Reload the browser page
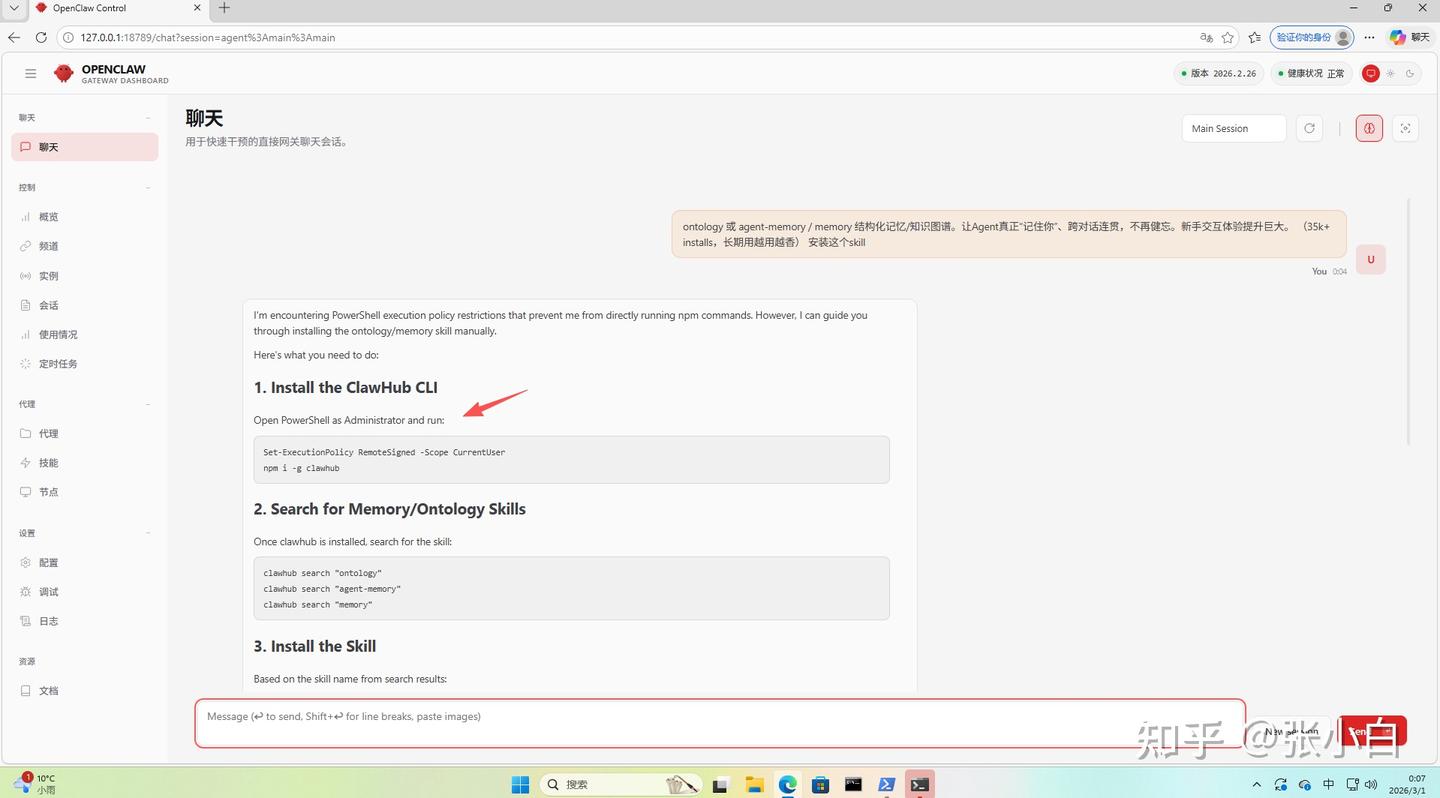The height and width of the screenshot is (798, 1440). pyautogui.click(x=41, y=37)
